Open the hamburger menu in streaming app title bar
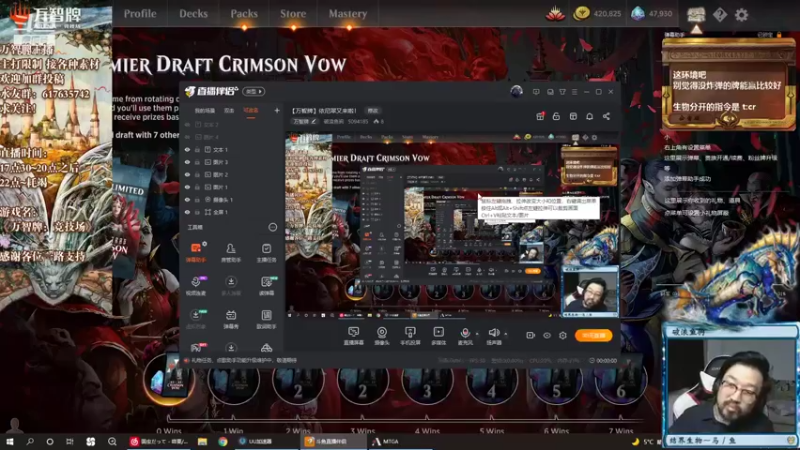This screenshot has height=450, width=800. (x=574, y=92)
